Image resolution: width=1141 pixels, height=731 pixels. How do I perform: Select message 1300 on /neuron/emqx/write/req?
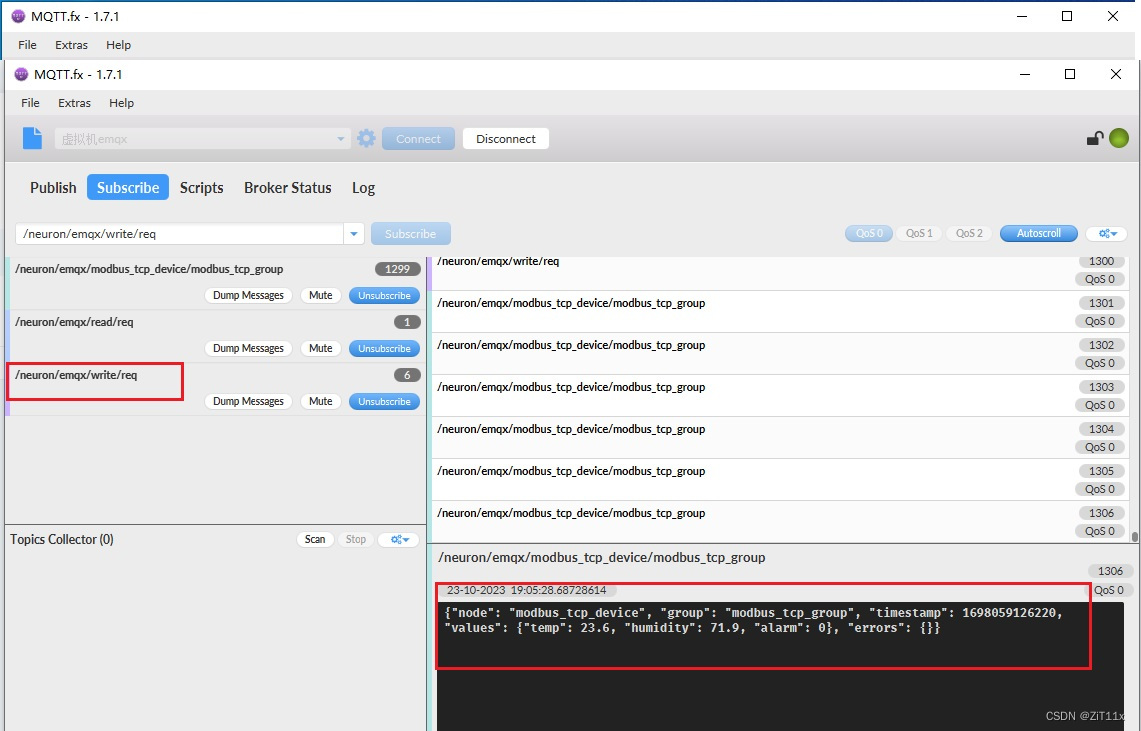coord(780,273)
